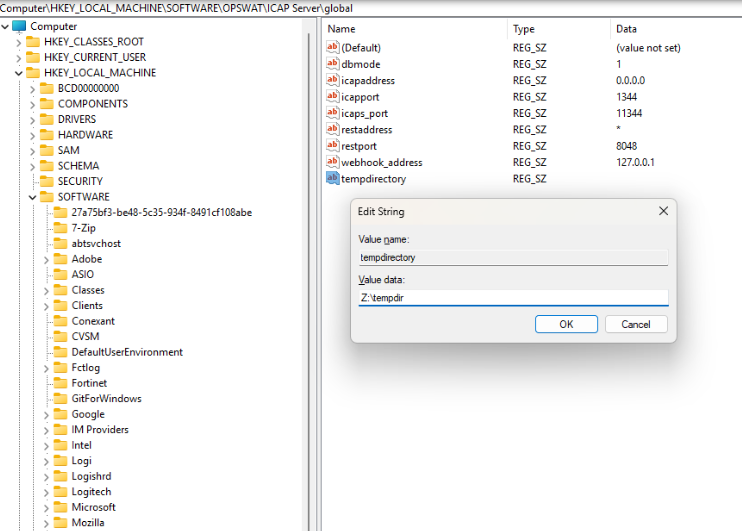Screen dimensions: 742x531
Task: Expand the COMPONENTS key
Action: (32, 105)
